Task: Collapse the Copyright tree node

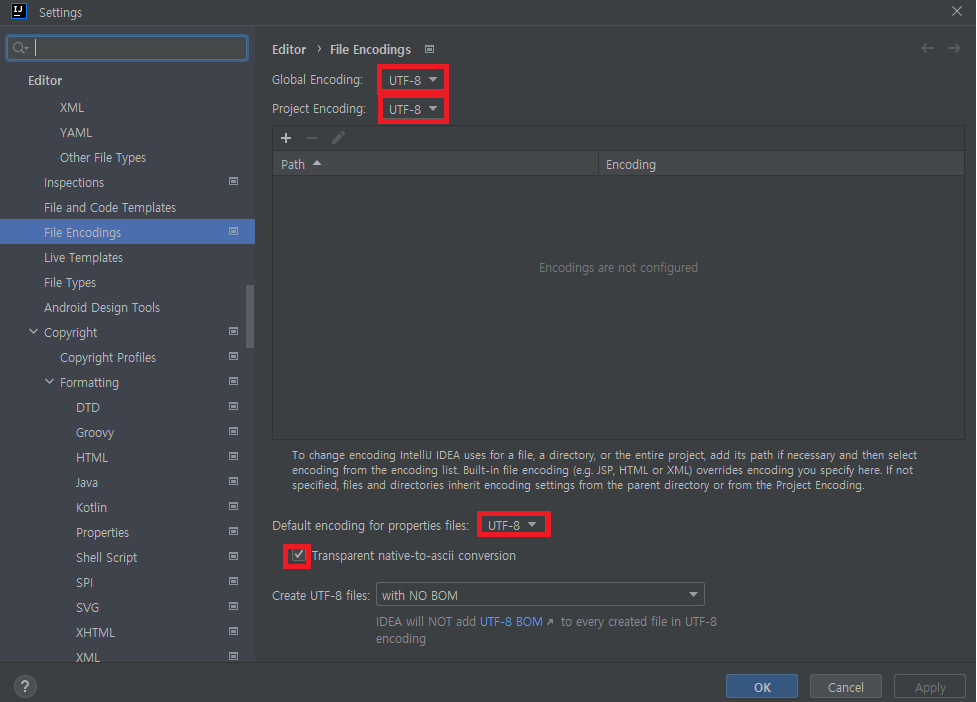Action: (34, 332)
